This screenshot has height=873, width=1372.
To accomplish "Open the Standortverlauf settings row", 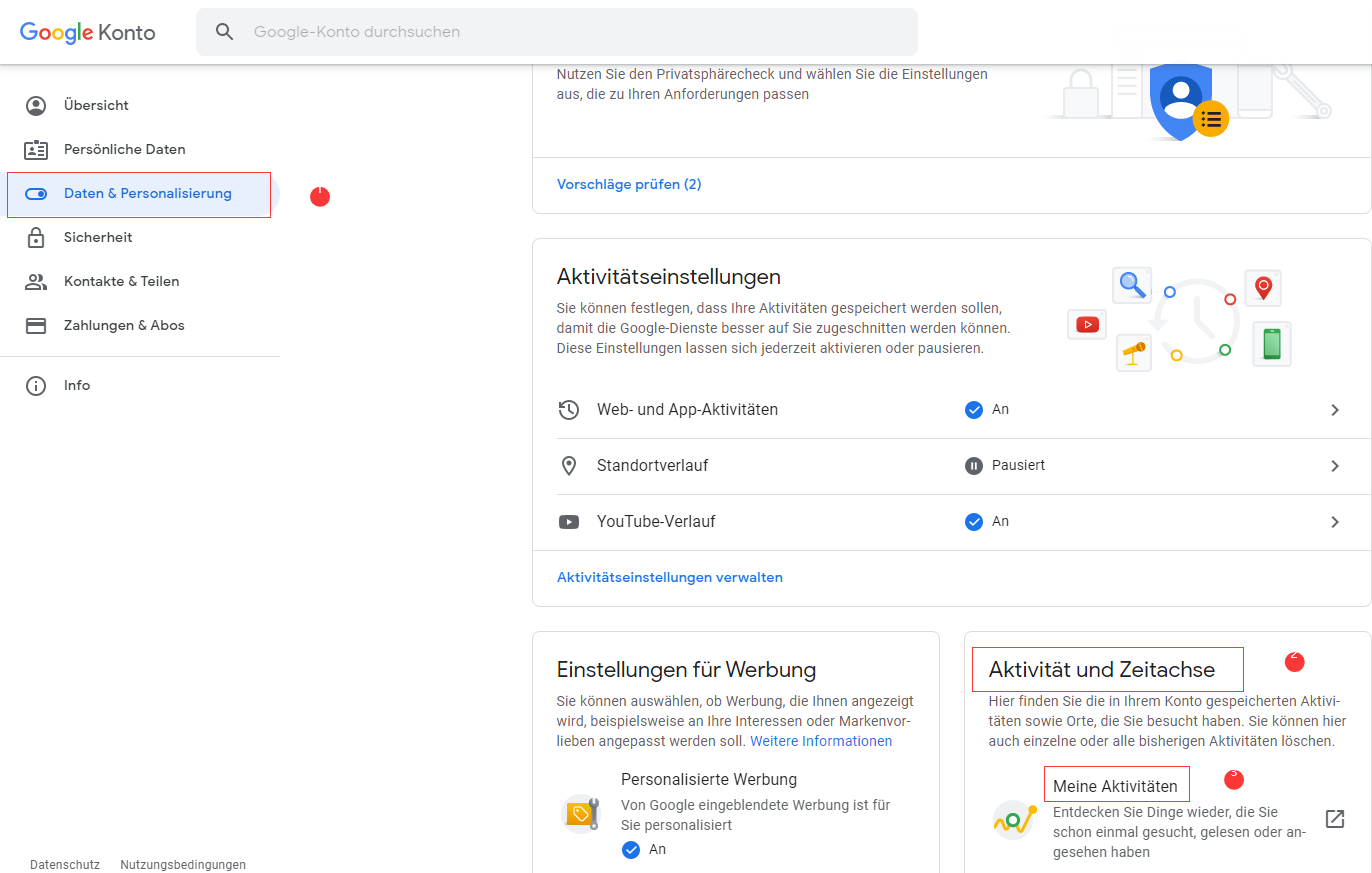I will 951,466.
